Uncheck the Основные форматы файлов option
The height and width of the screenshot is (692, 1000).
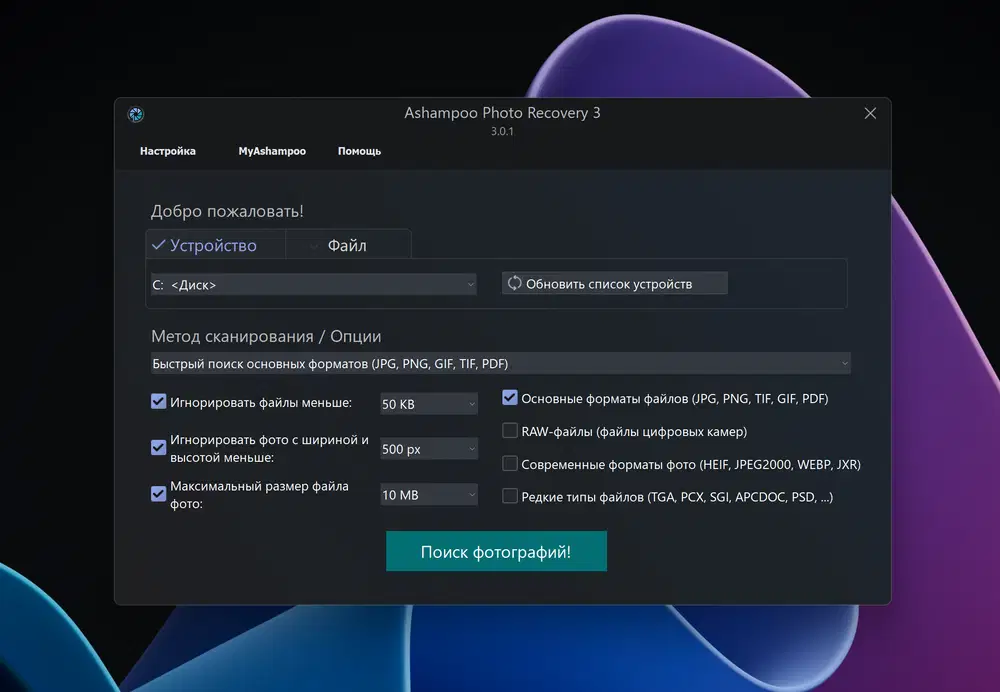coord(510,397)
